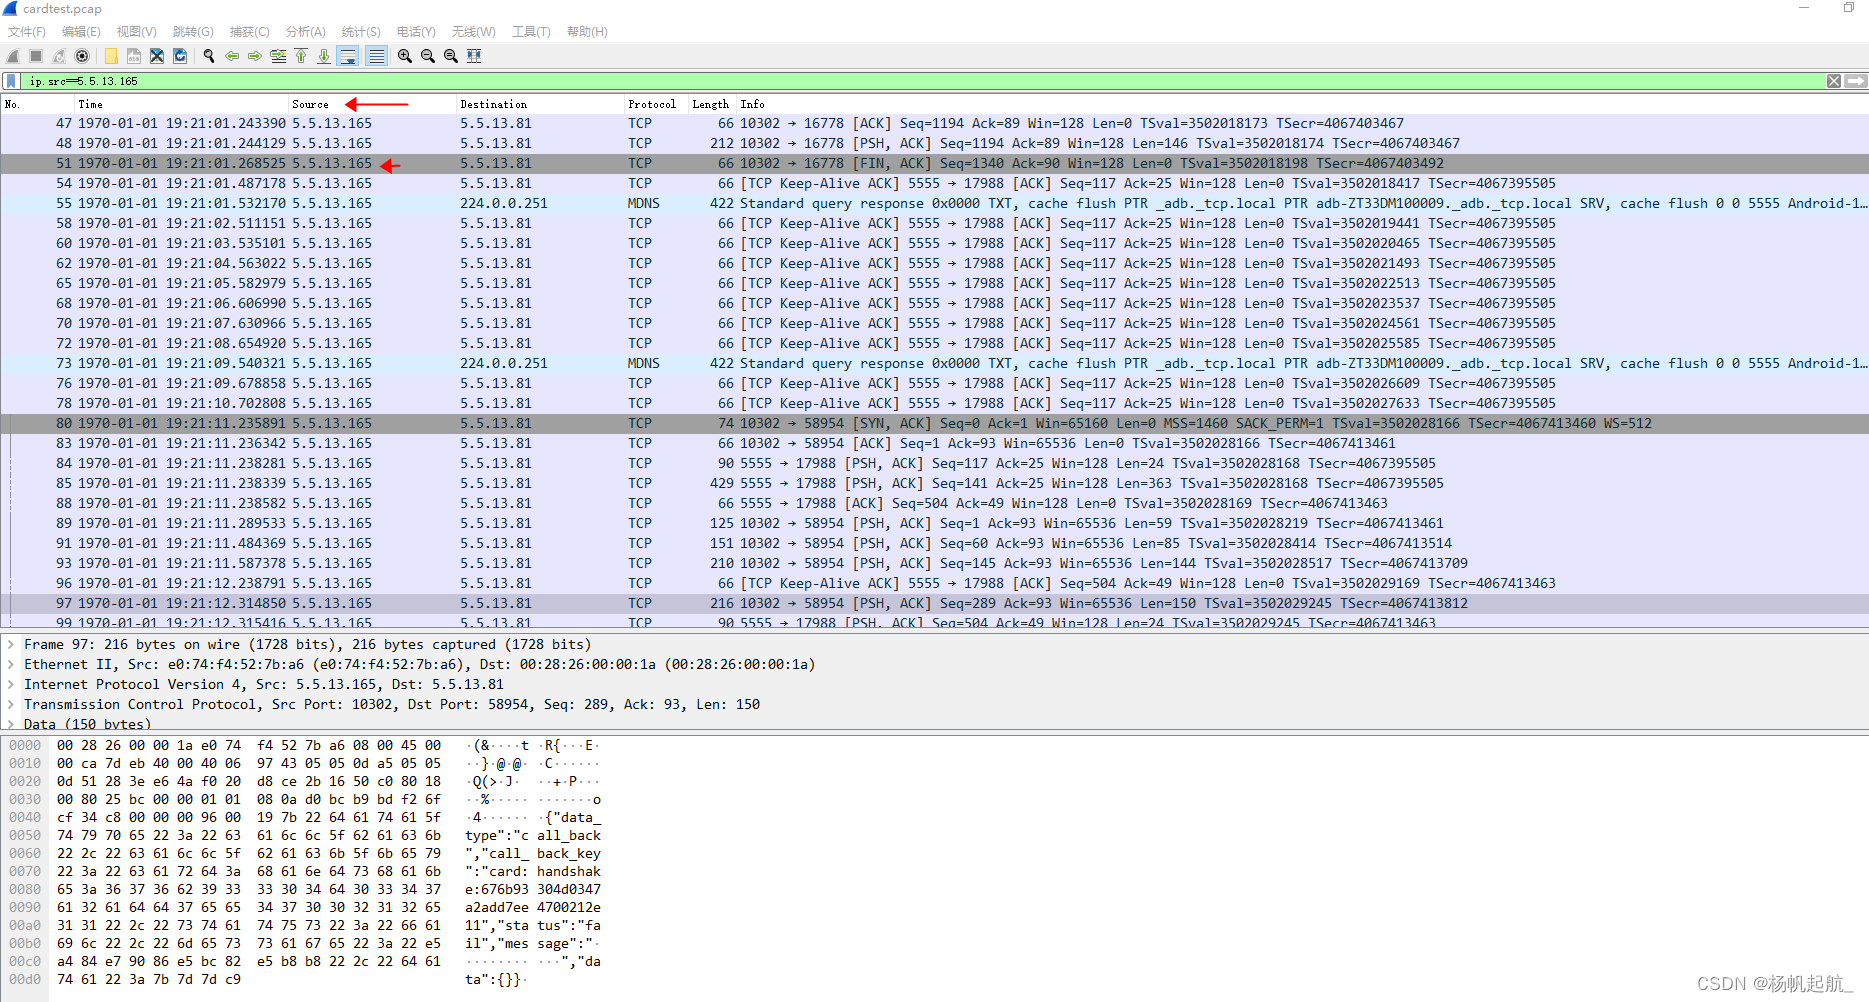1869x1002 pixels.
Task: Expand the Ethernet II section
Action: (x=11, y=664)
